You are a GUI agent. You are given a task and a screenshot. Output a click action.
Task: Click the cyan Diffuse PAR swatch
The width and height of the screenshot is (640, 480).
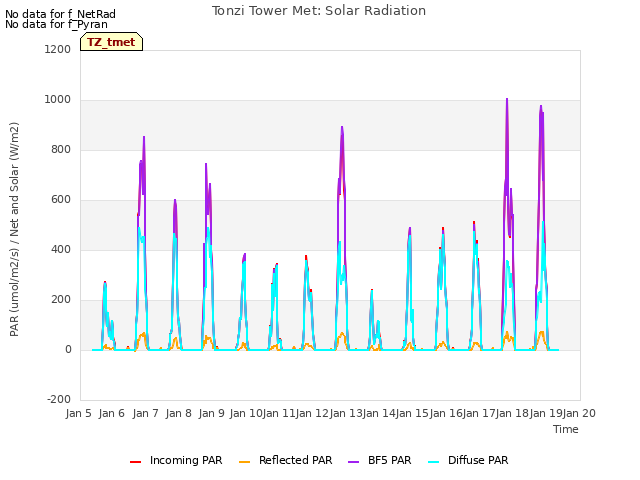click(433, 462)
